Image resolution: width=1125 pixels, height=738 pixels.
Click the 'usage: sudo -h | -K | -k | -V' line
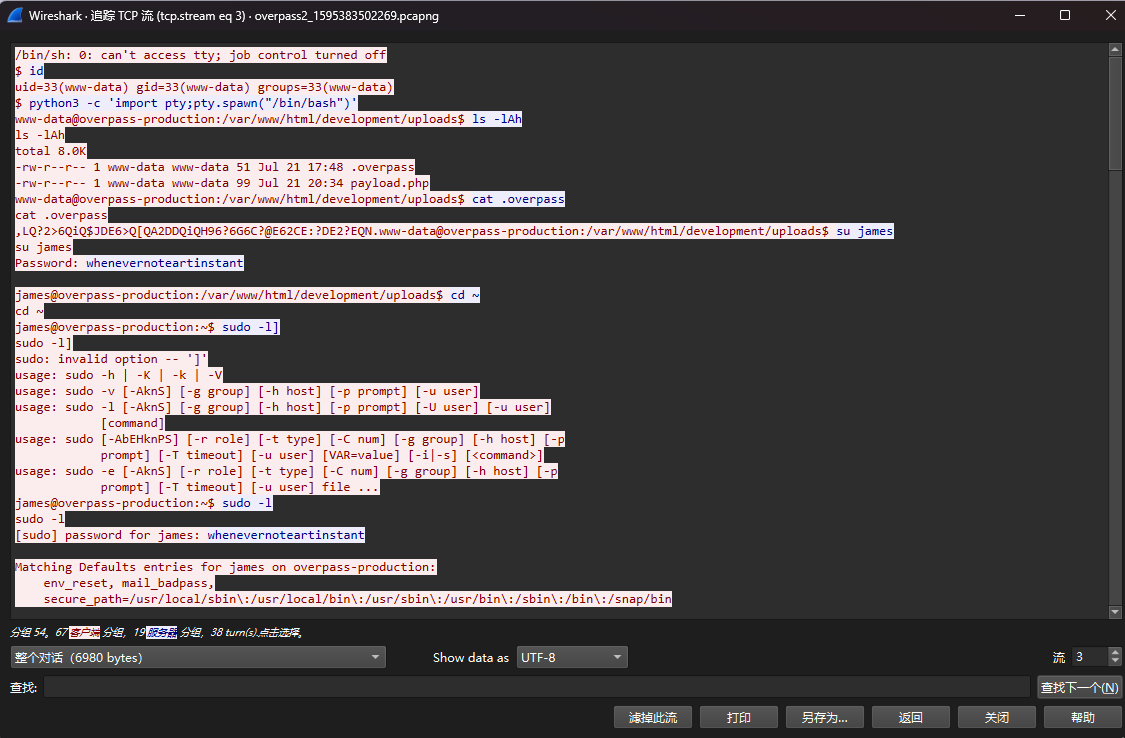coord(119,375)
